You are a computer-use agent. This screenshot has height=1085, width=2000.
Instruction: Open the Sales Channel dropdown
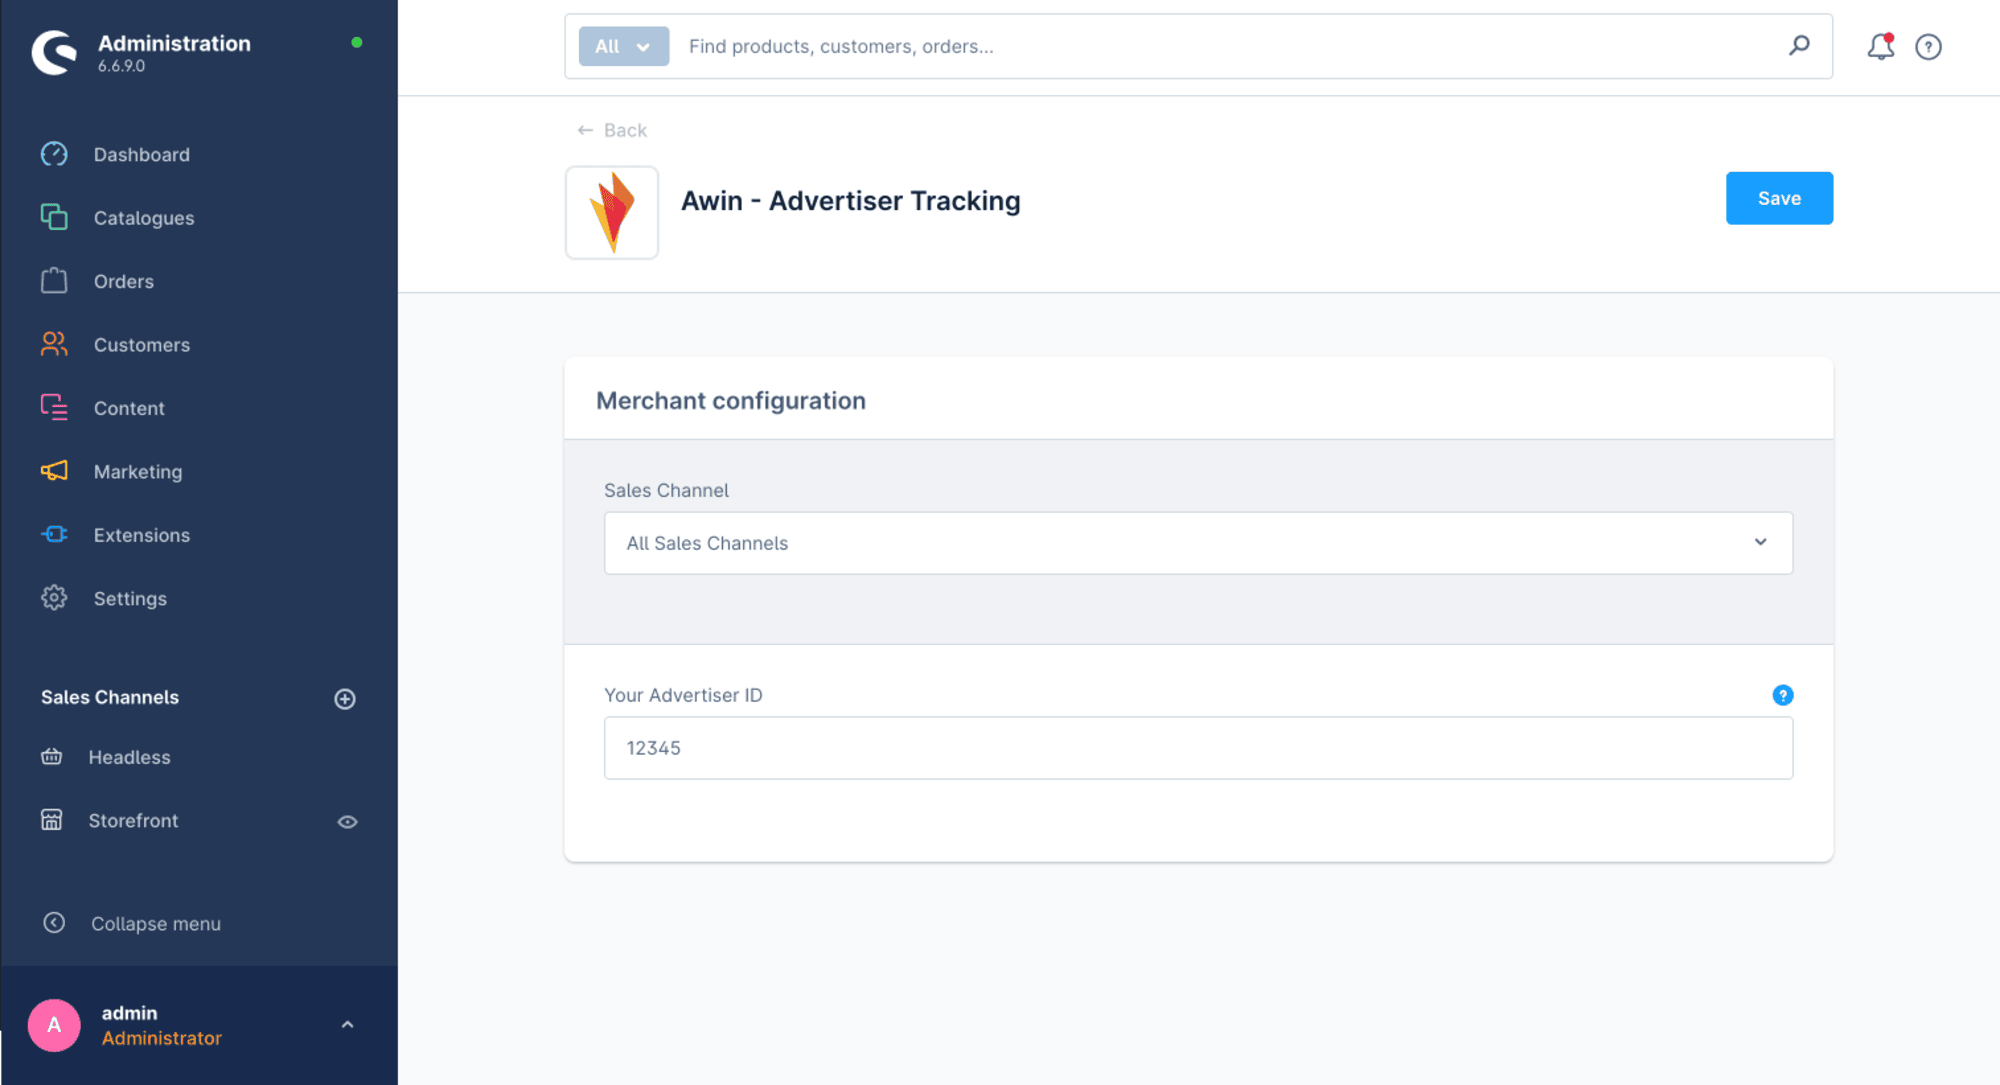coord(1198,543)
